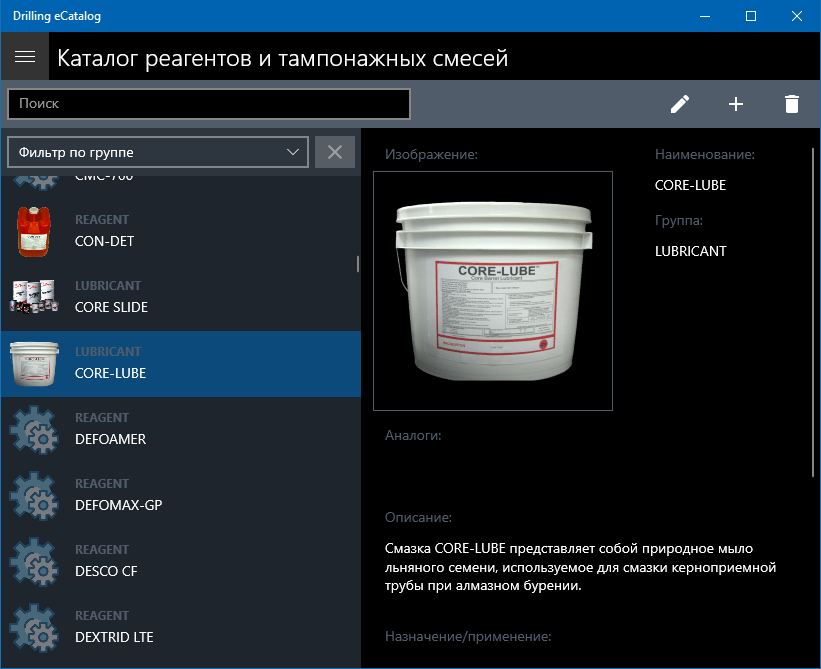Click the large CORE-LUBE bucket image

pos(493,291)
